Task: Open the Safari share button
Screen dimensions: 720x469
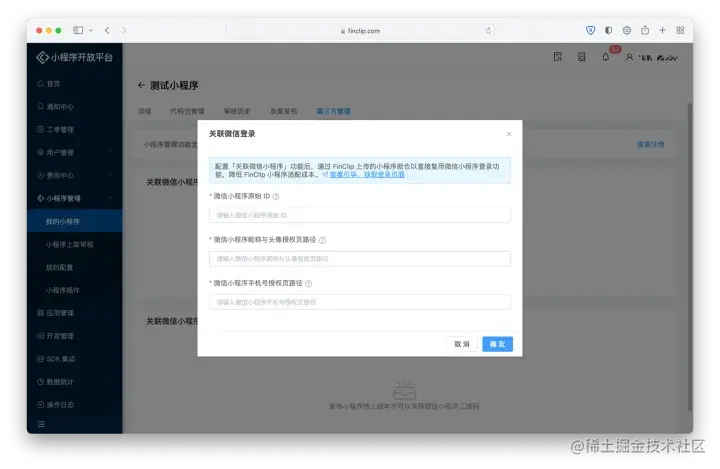Action: pyautogui.click(x=645, y=30)
